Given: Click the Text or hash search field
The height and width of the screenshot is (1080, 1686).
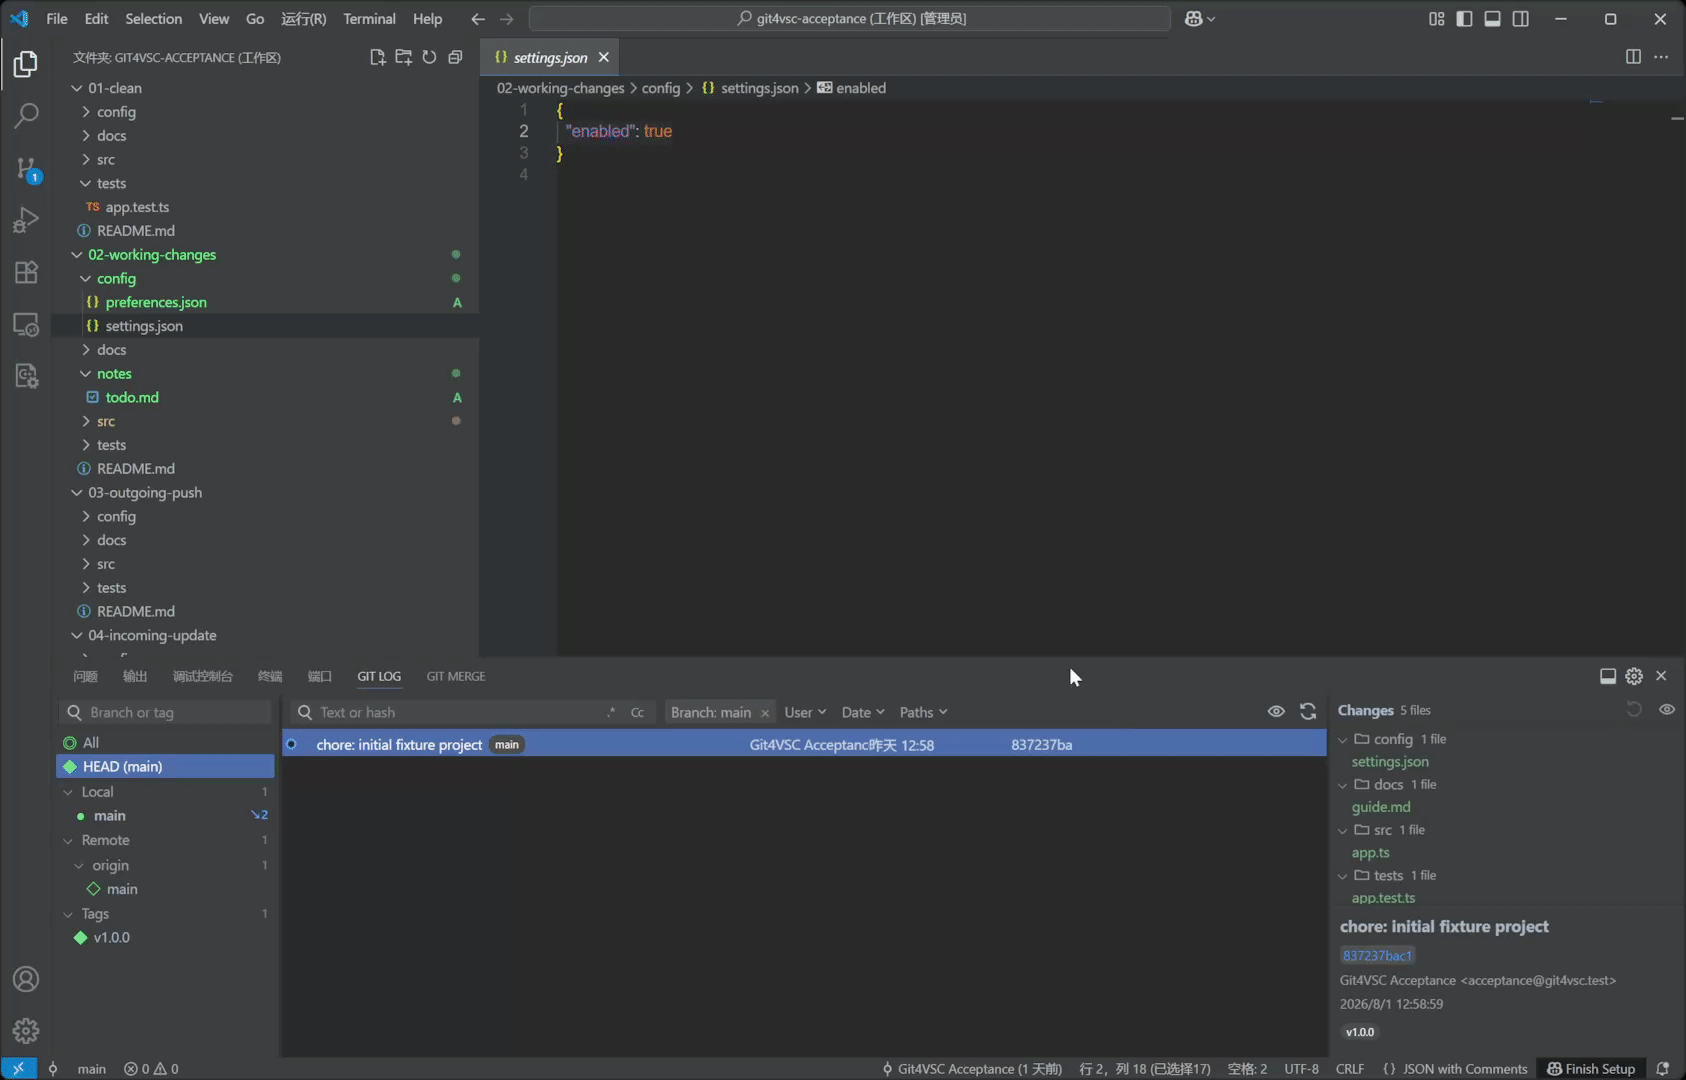Looking at the screenshot, I should [471, 712].
